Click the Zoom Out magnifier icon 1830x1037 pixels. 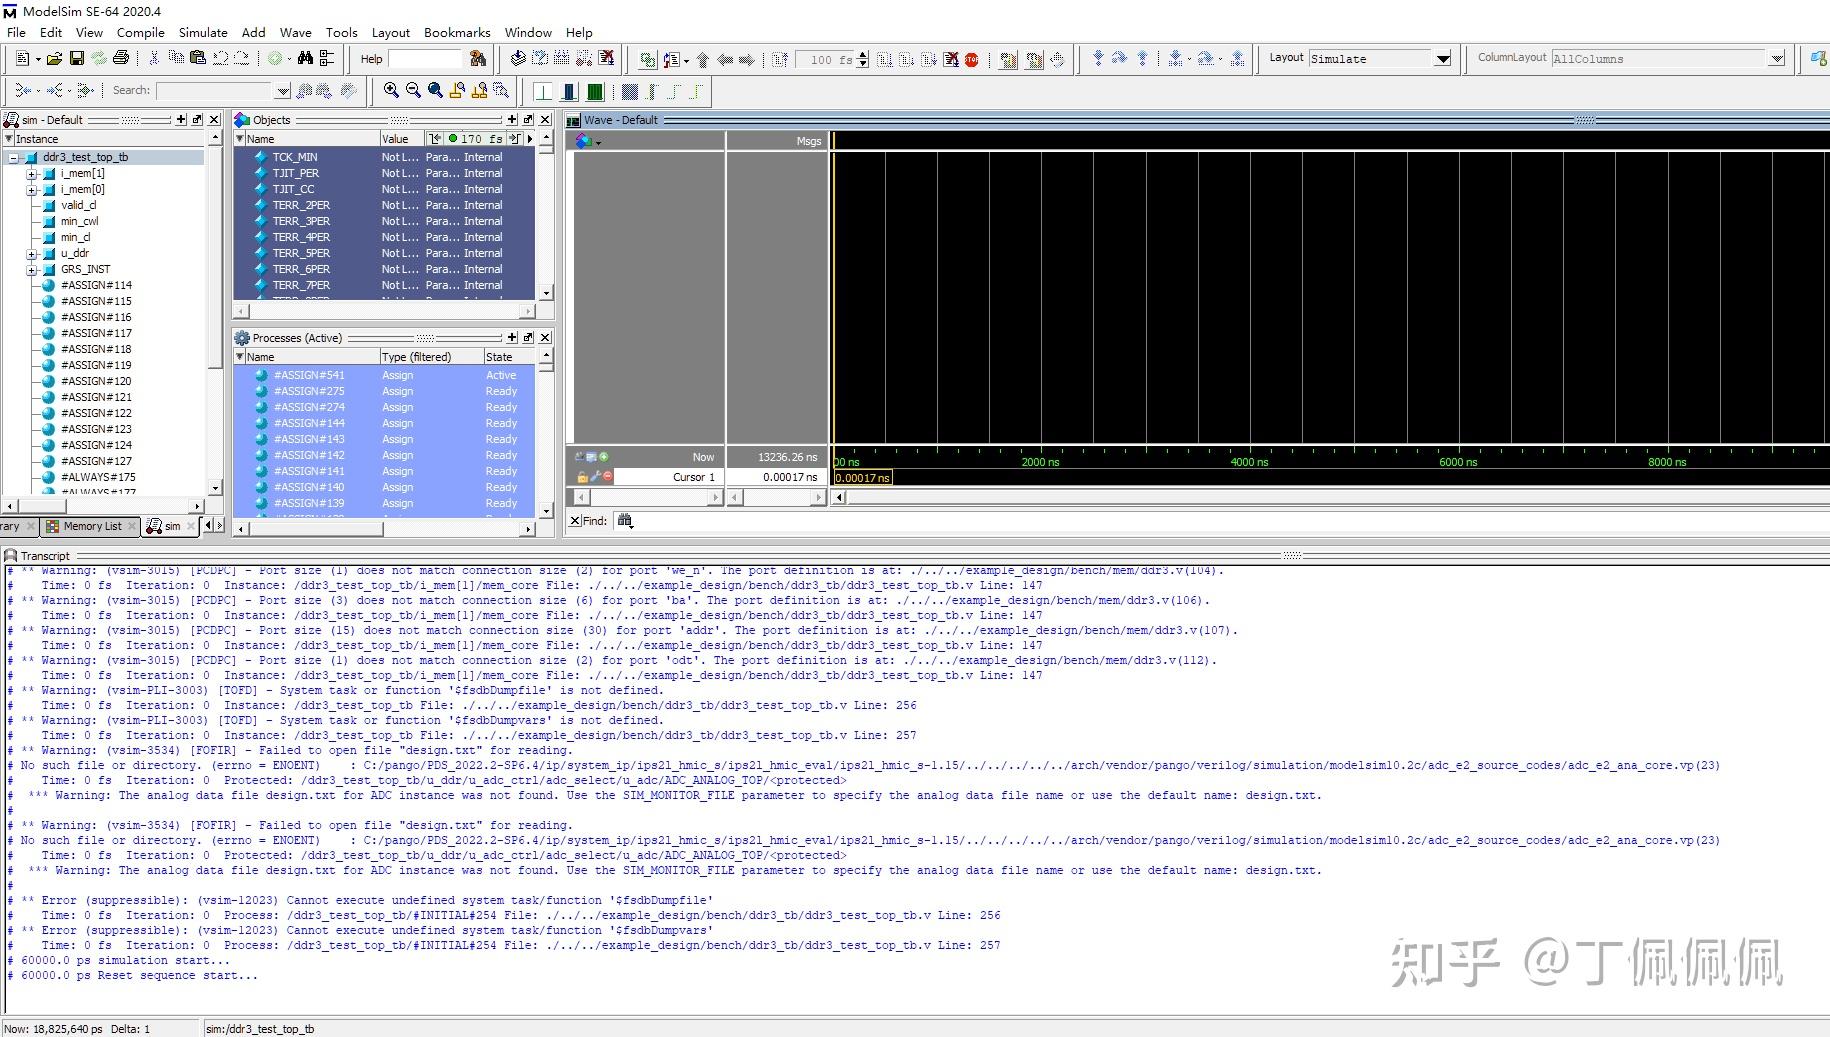(413, 91)
